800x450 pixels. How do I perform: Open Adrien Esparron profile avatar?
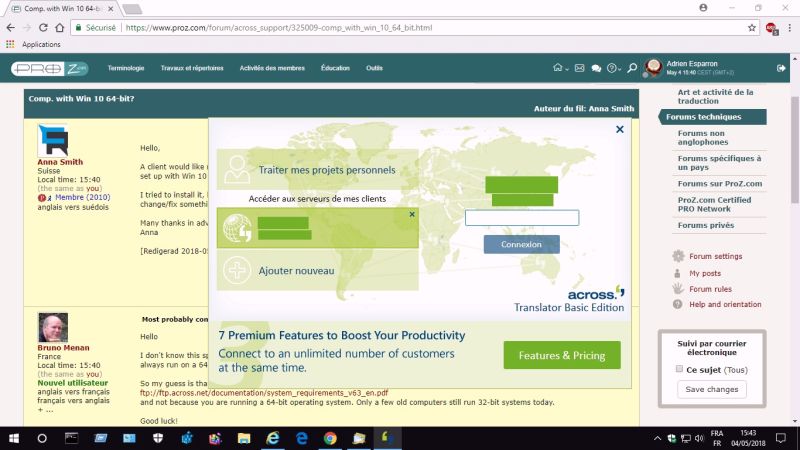click(653, 67)
